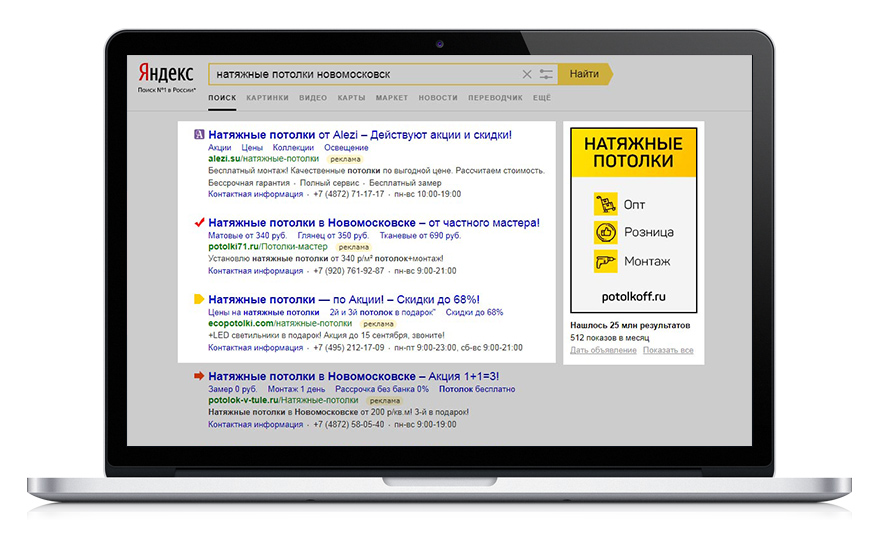Image resolution: width=881 pixels, height=535 pixels.
Task: Click the Опт cart icon in banner
Action: click(x=606, y=204)
